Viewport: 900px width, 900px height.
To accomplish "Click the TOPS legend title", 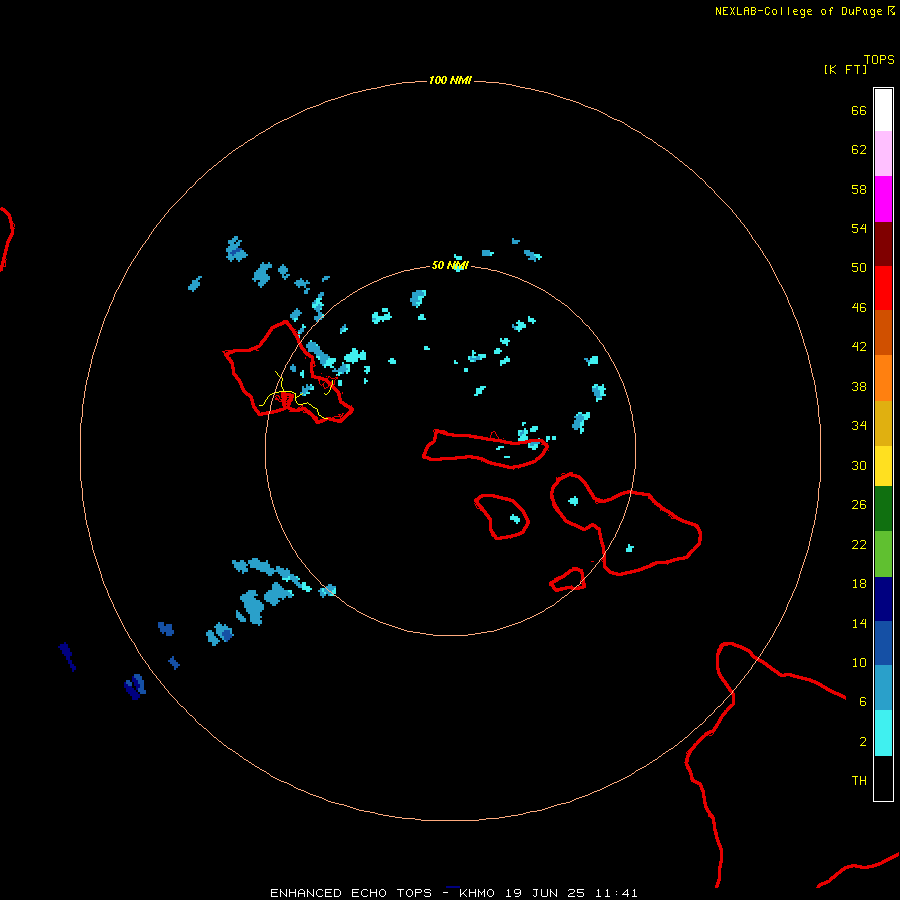I will (x=879, y=59).
